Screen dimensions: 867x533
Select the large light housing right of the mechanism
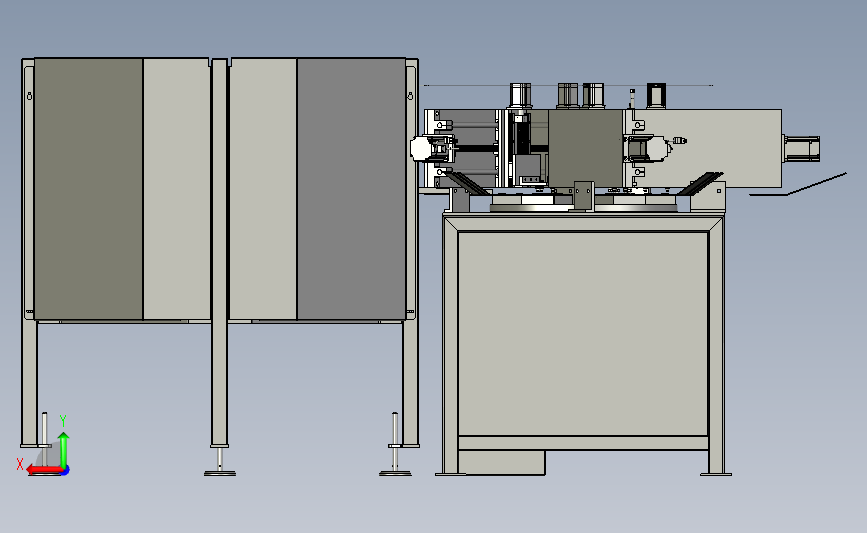coord(722,149)
